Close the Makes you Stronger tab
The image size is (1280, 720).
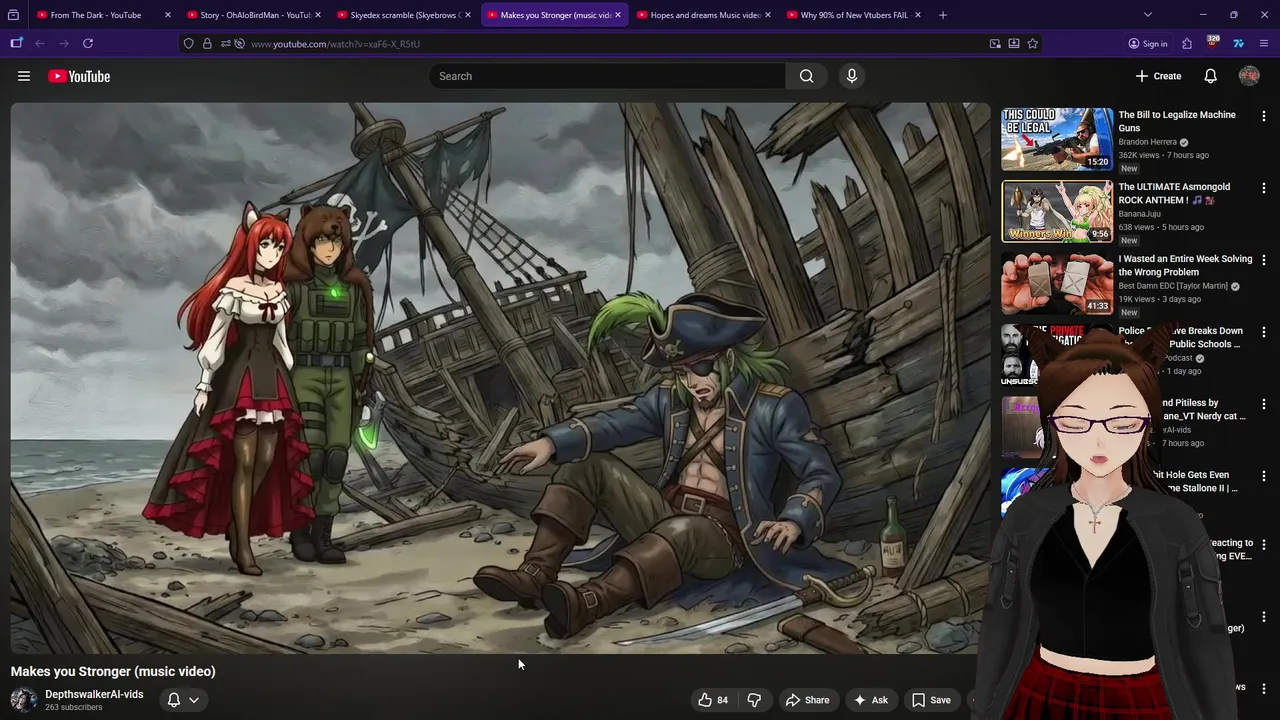point(618,15)
